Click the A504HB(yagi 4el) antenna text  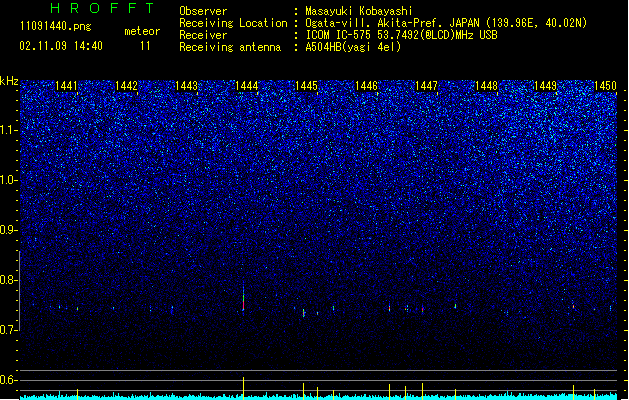[x=353, y=47]
